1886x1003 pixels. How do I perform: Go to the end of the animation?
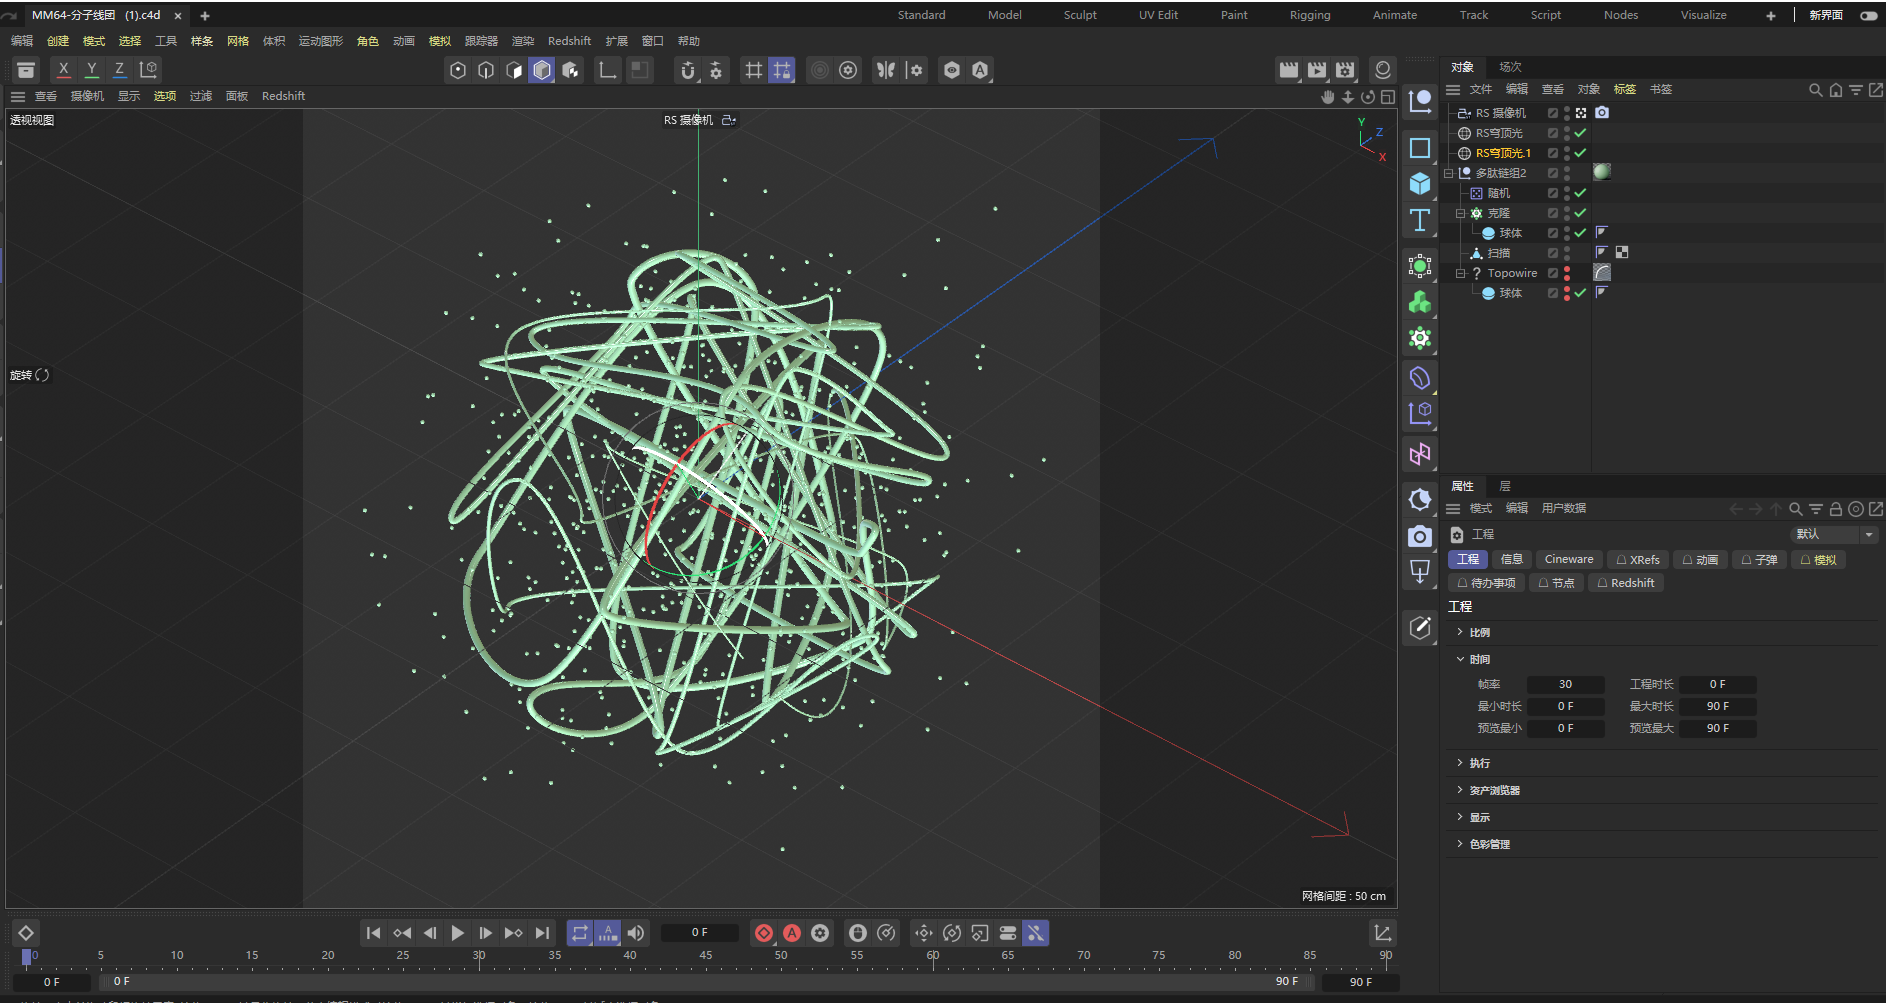pos(542,933)
